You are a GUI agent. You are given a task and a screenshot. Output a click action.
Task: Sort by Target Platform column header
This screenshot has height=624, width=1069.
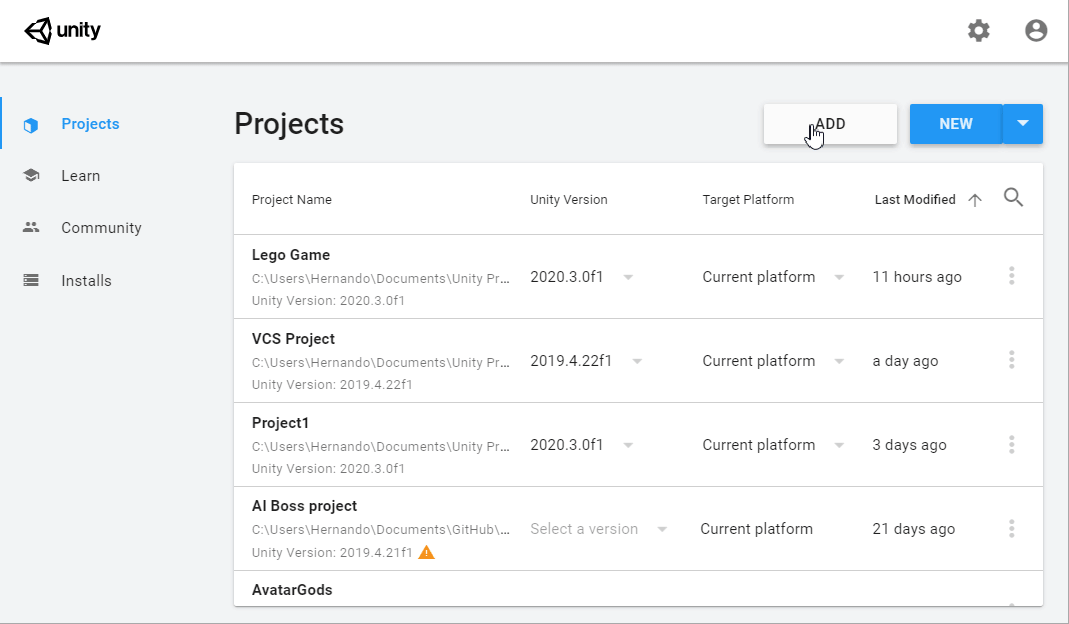(x=748, y=200)
